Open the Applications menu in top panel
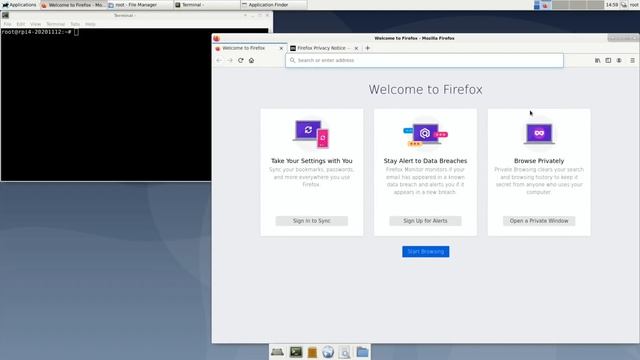This screenshot has height=360, width=640. pyautogui.click(x=19, y=5)
